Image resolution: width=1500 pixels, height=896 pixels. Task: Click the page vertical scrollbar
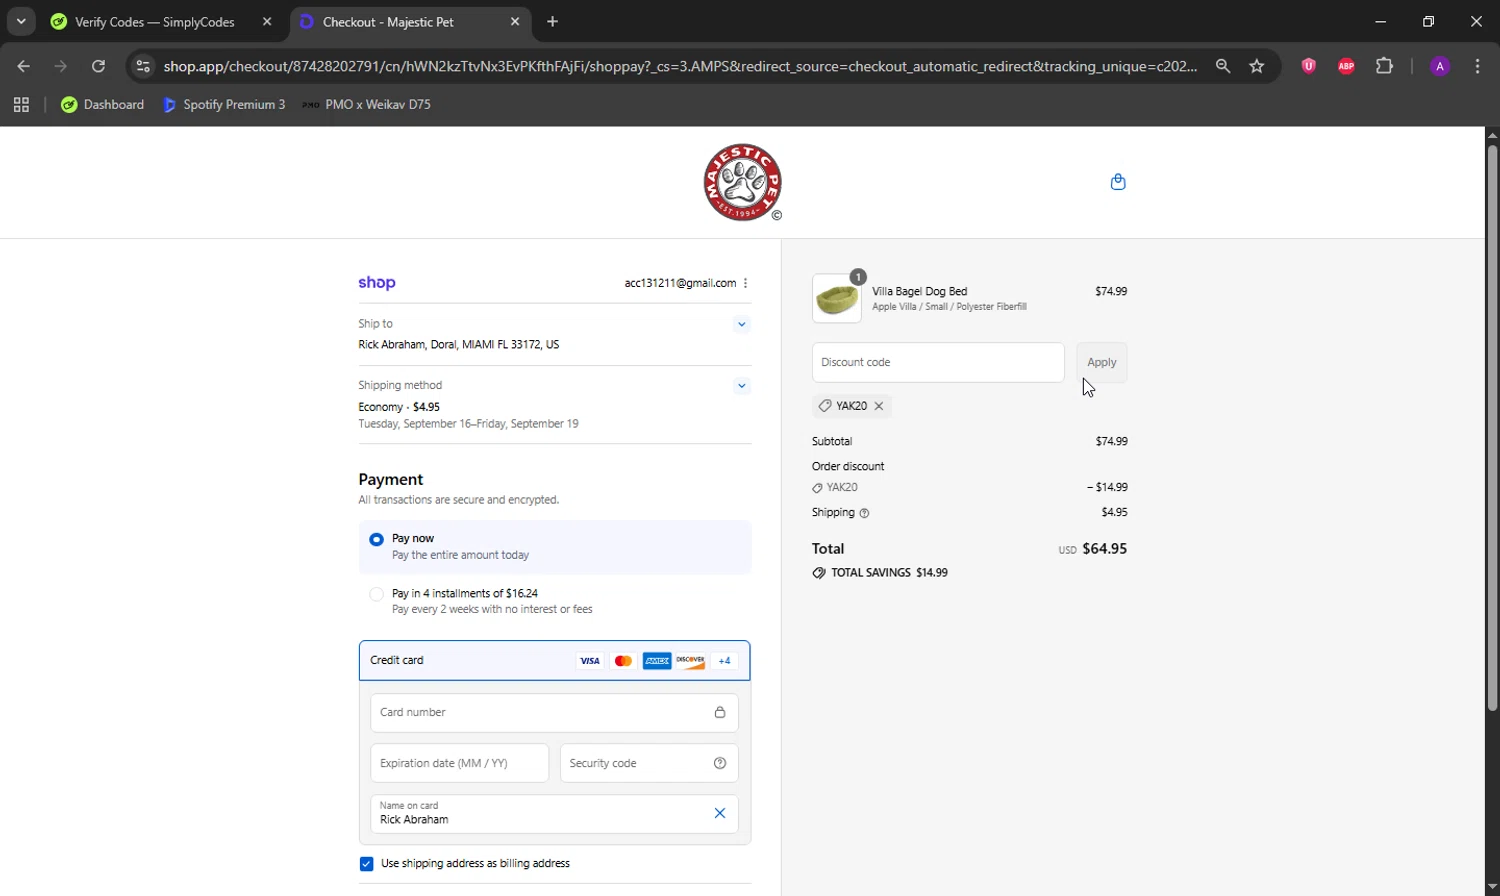(1492, 428)
